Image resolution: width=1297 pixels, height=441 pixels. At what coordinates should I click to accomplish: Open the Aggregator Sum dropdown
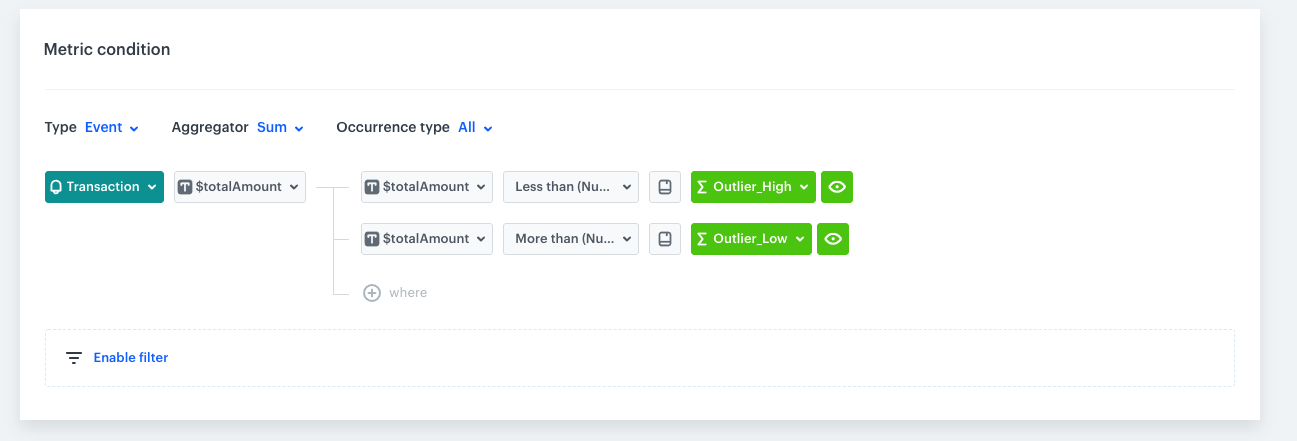pos(280,128)
